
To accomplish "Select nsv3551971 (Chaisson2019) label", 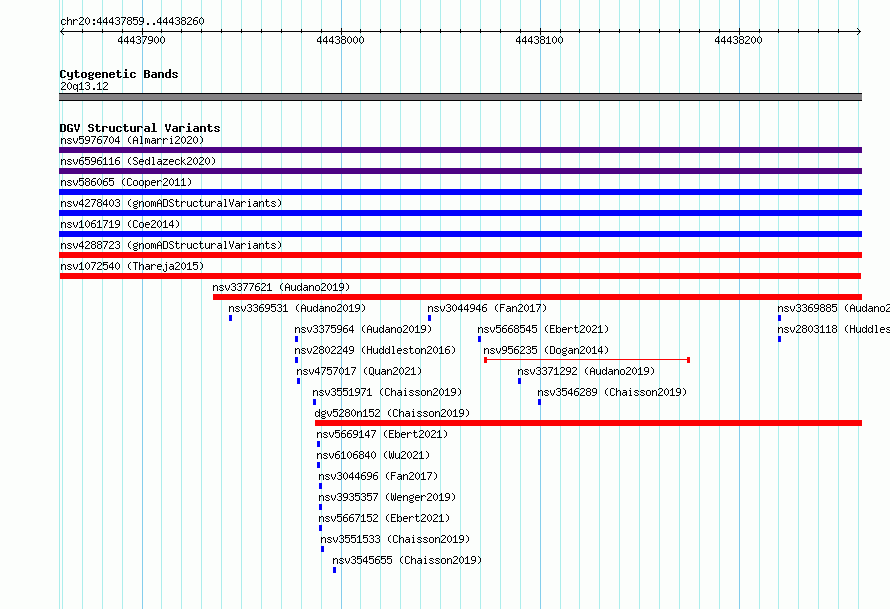I will (x=387, y=392).
